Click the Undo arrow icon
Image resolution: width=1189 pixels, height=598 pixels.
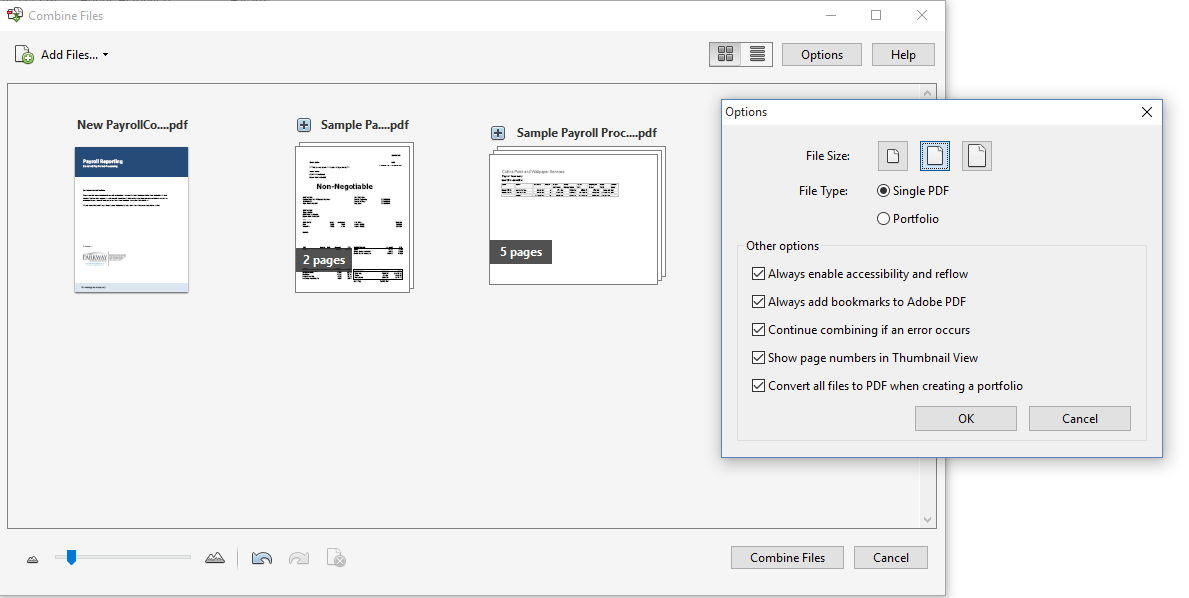click(261, 557)
